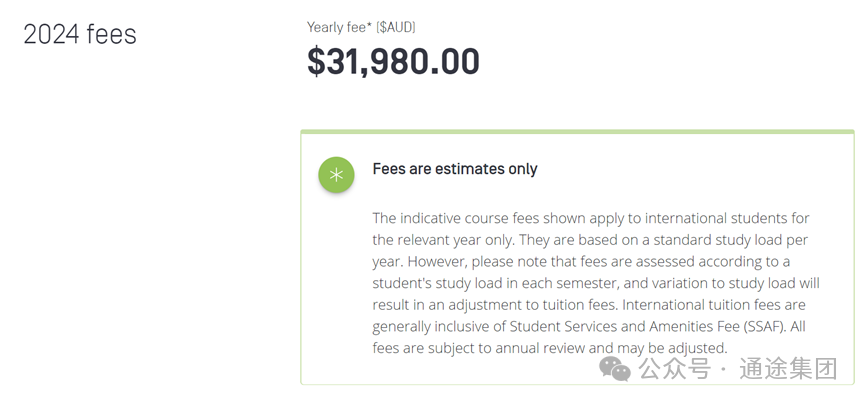Click the line starting "year. However, please note"
Screen dimensions: 865x403
[x=581, y=261]
